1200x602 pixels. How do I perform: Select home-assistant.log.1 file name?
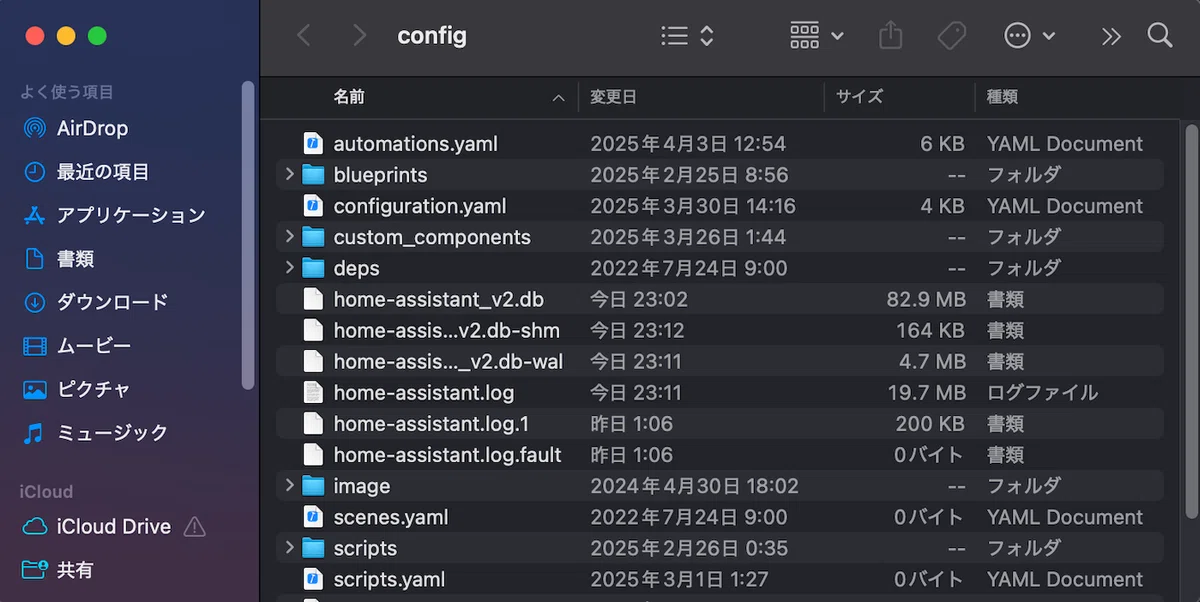point(432,424)
